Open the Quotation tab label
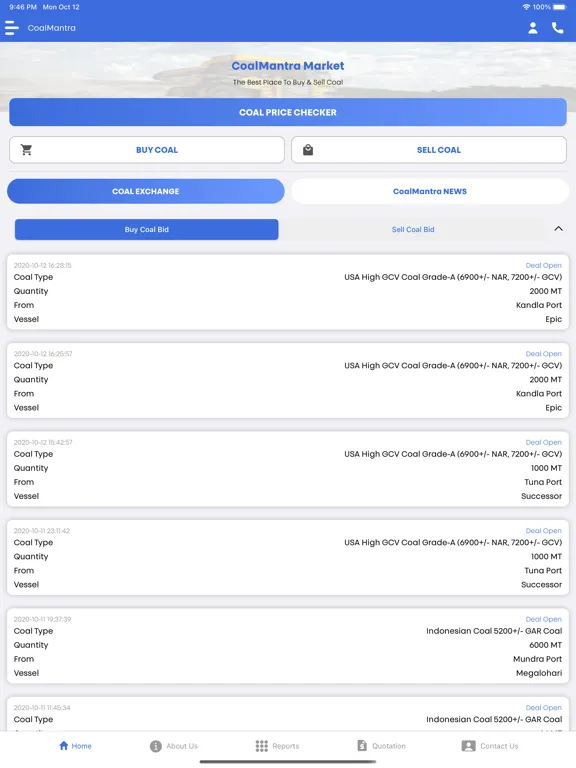 pyautogui.click(x=388, y=746)
